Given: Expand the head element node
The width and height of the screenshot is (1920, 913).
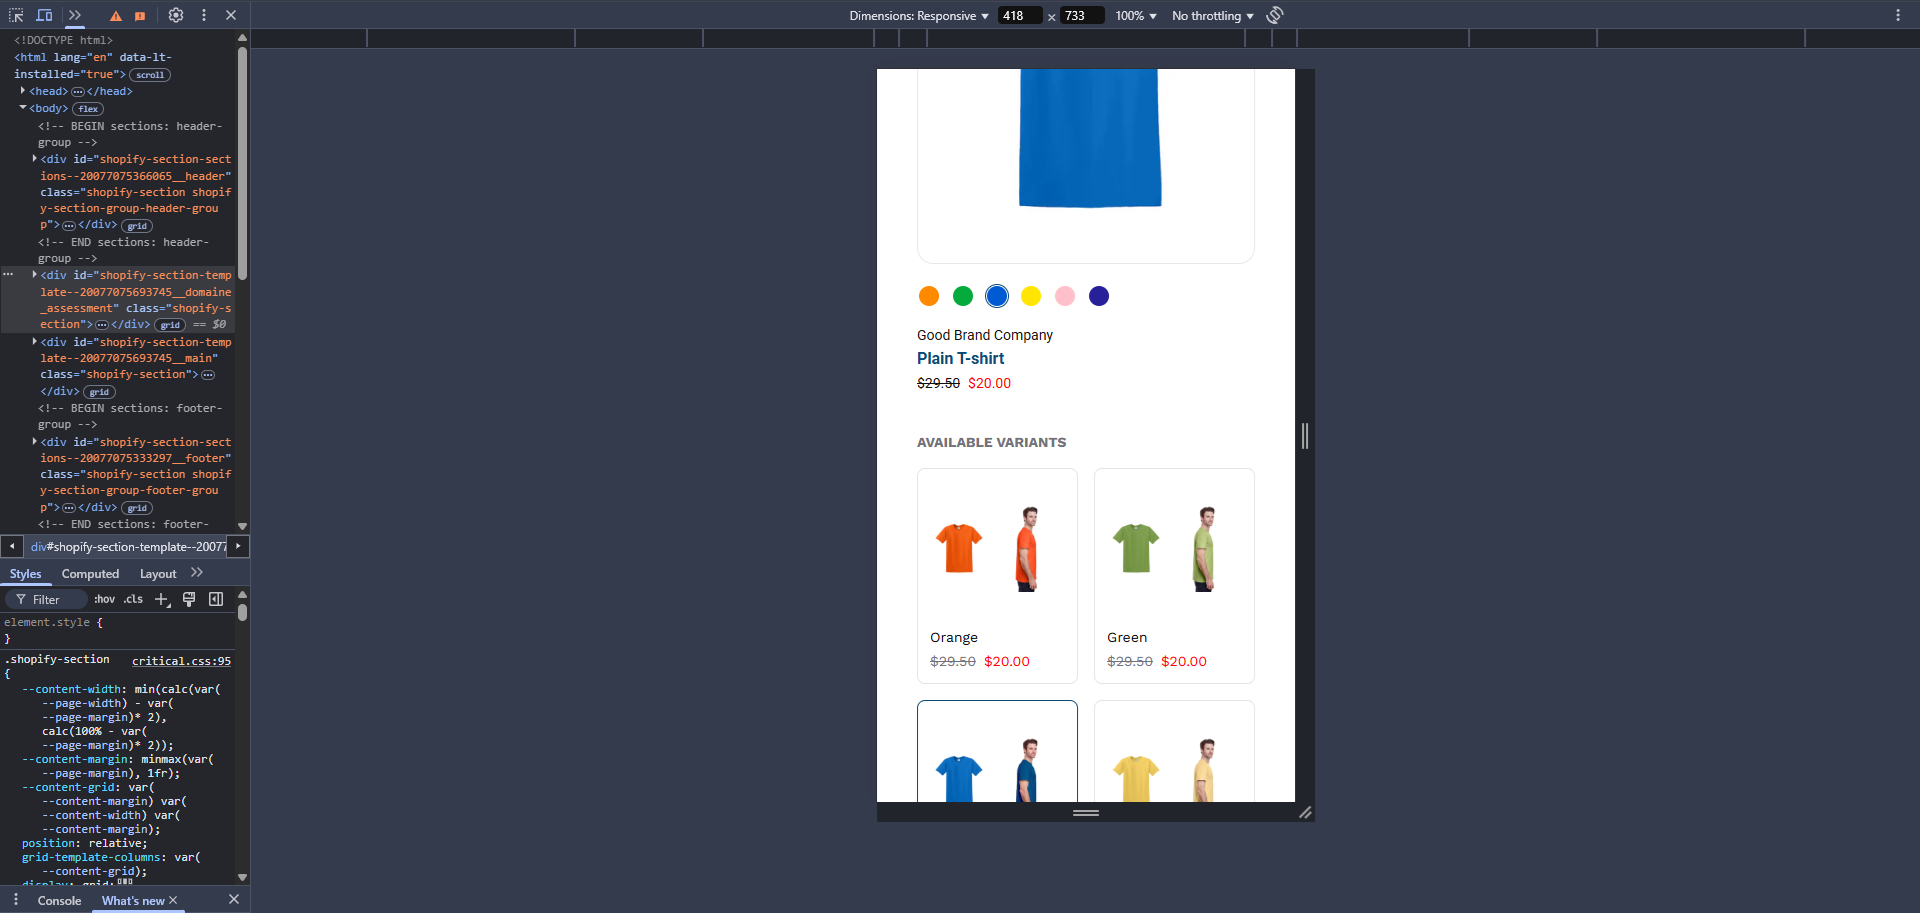Looking at the screenshot, I should pos(23,91).
